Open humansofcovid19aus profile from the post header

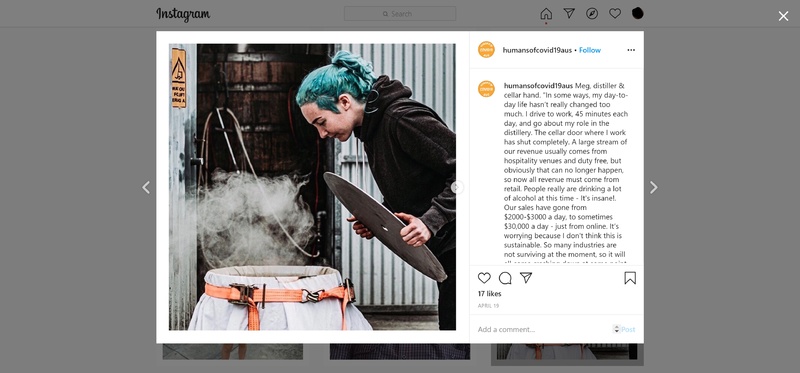(x=537, y=50)
